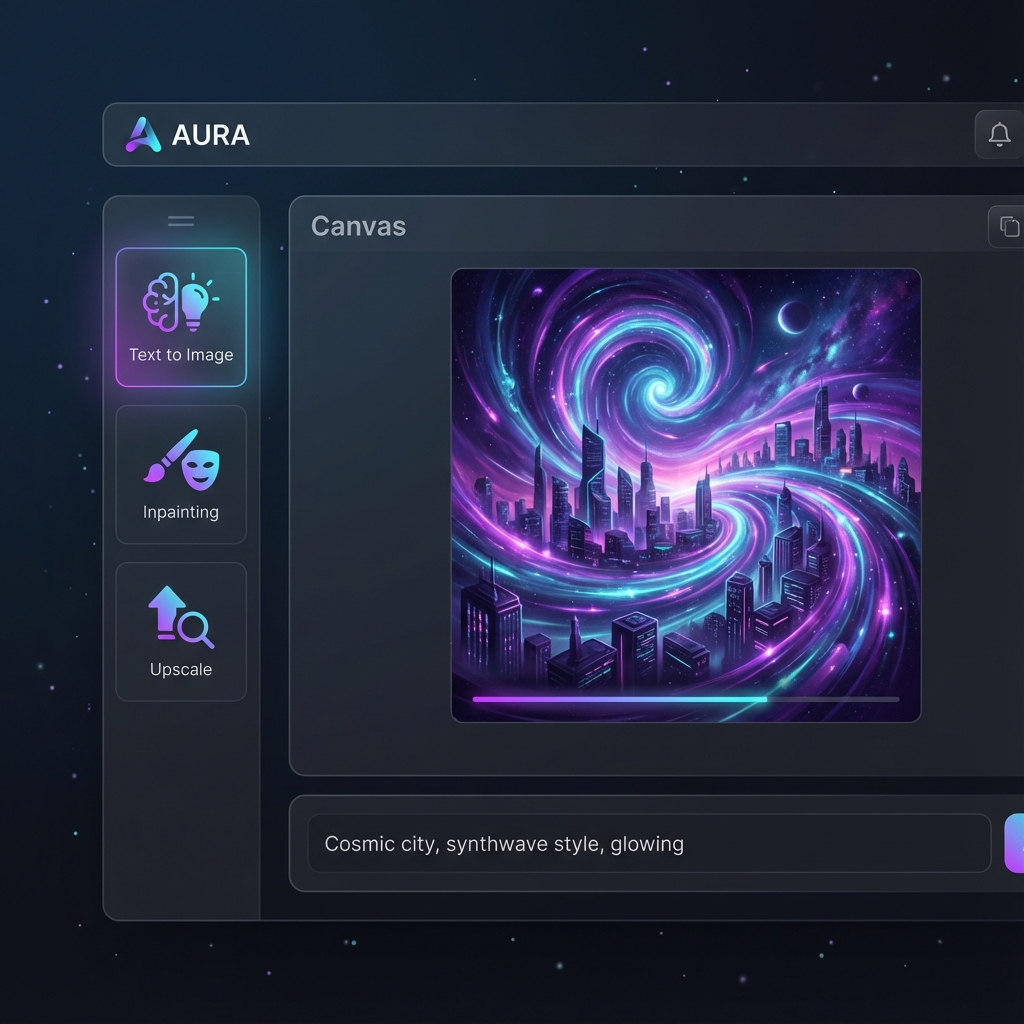Click the mask face icon in Inpainting

(x=200, y=469)
